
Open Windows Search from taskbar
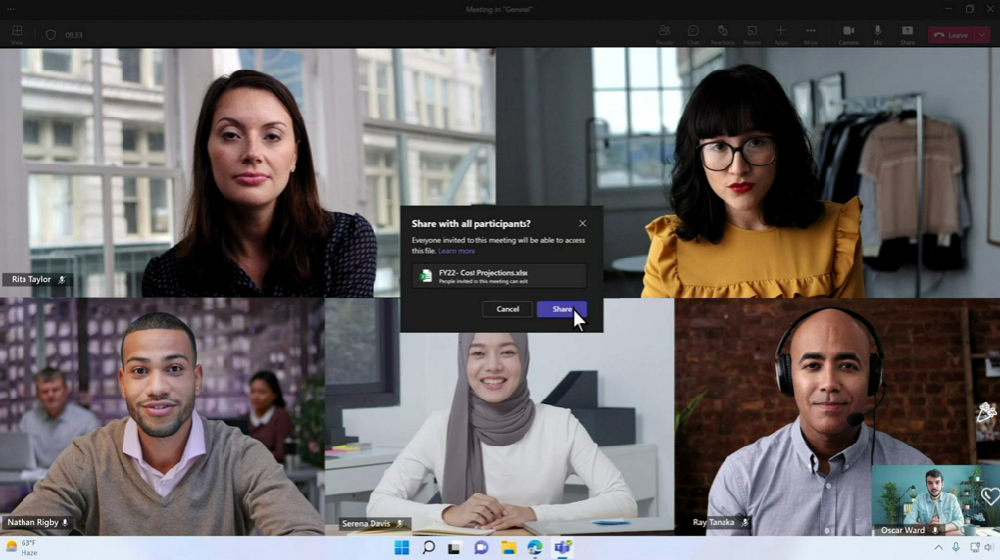(x=429, y=548)
